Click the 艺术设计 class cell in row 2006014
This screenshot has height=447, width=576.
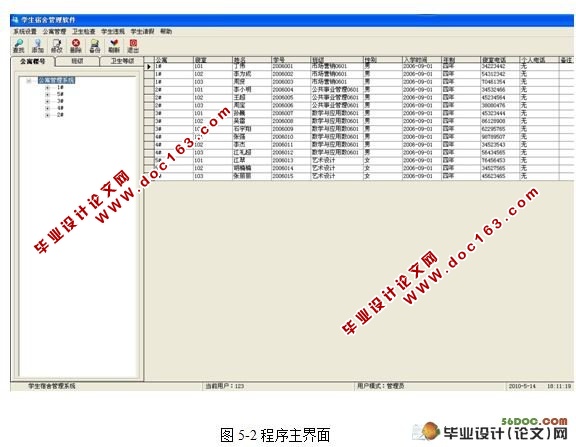tap(337, 168)
